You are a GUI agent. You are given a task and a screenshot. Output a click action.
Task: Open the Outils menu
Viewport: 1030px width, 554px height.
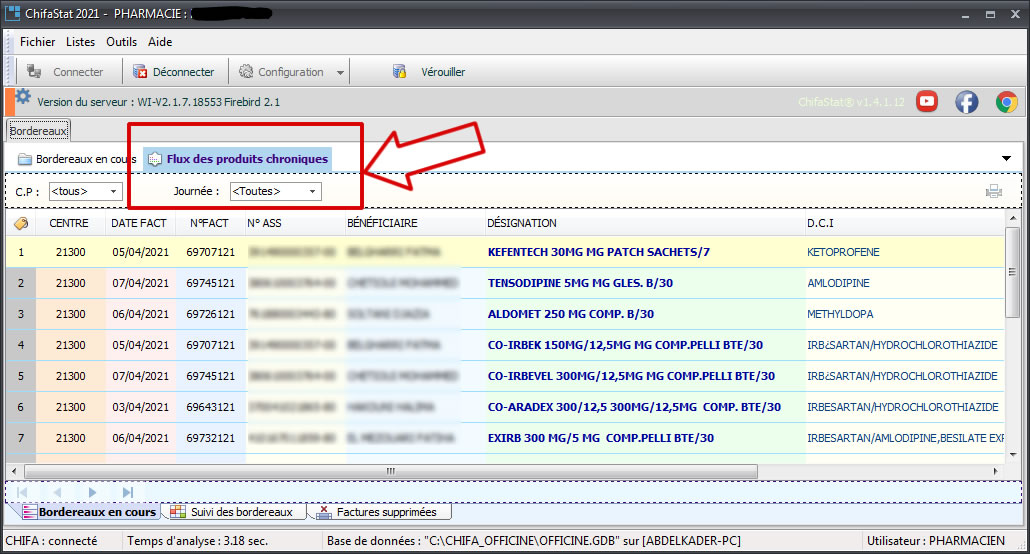(x=121, y=42)
